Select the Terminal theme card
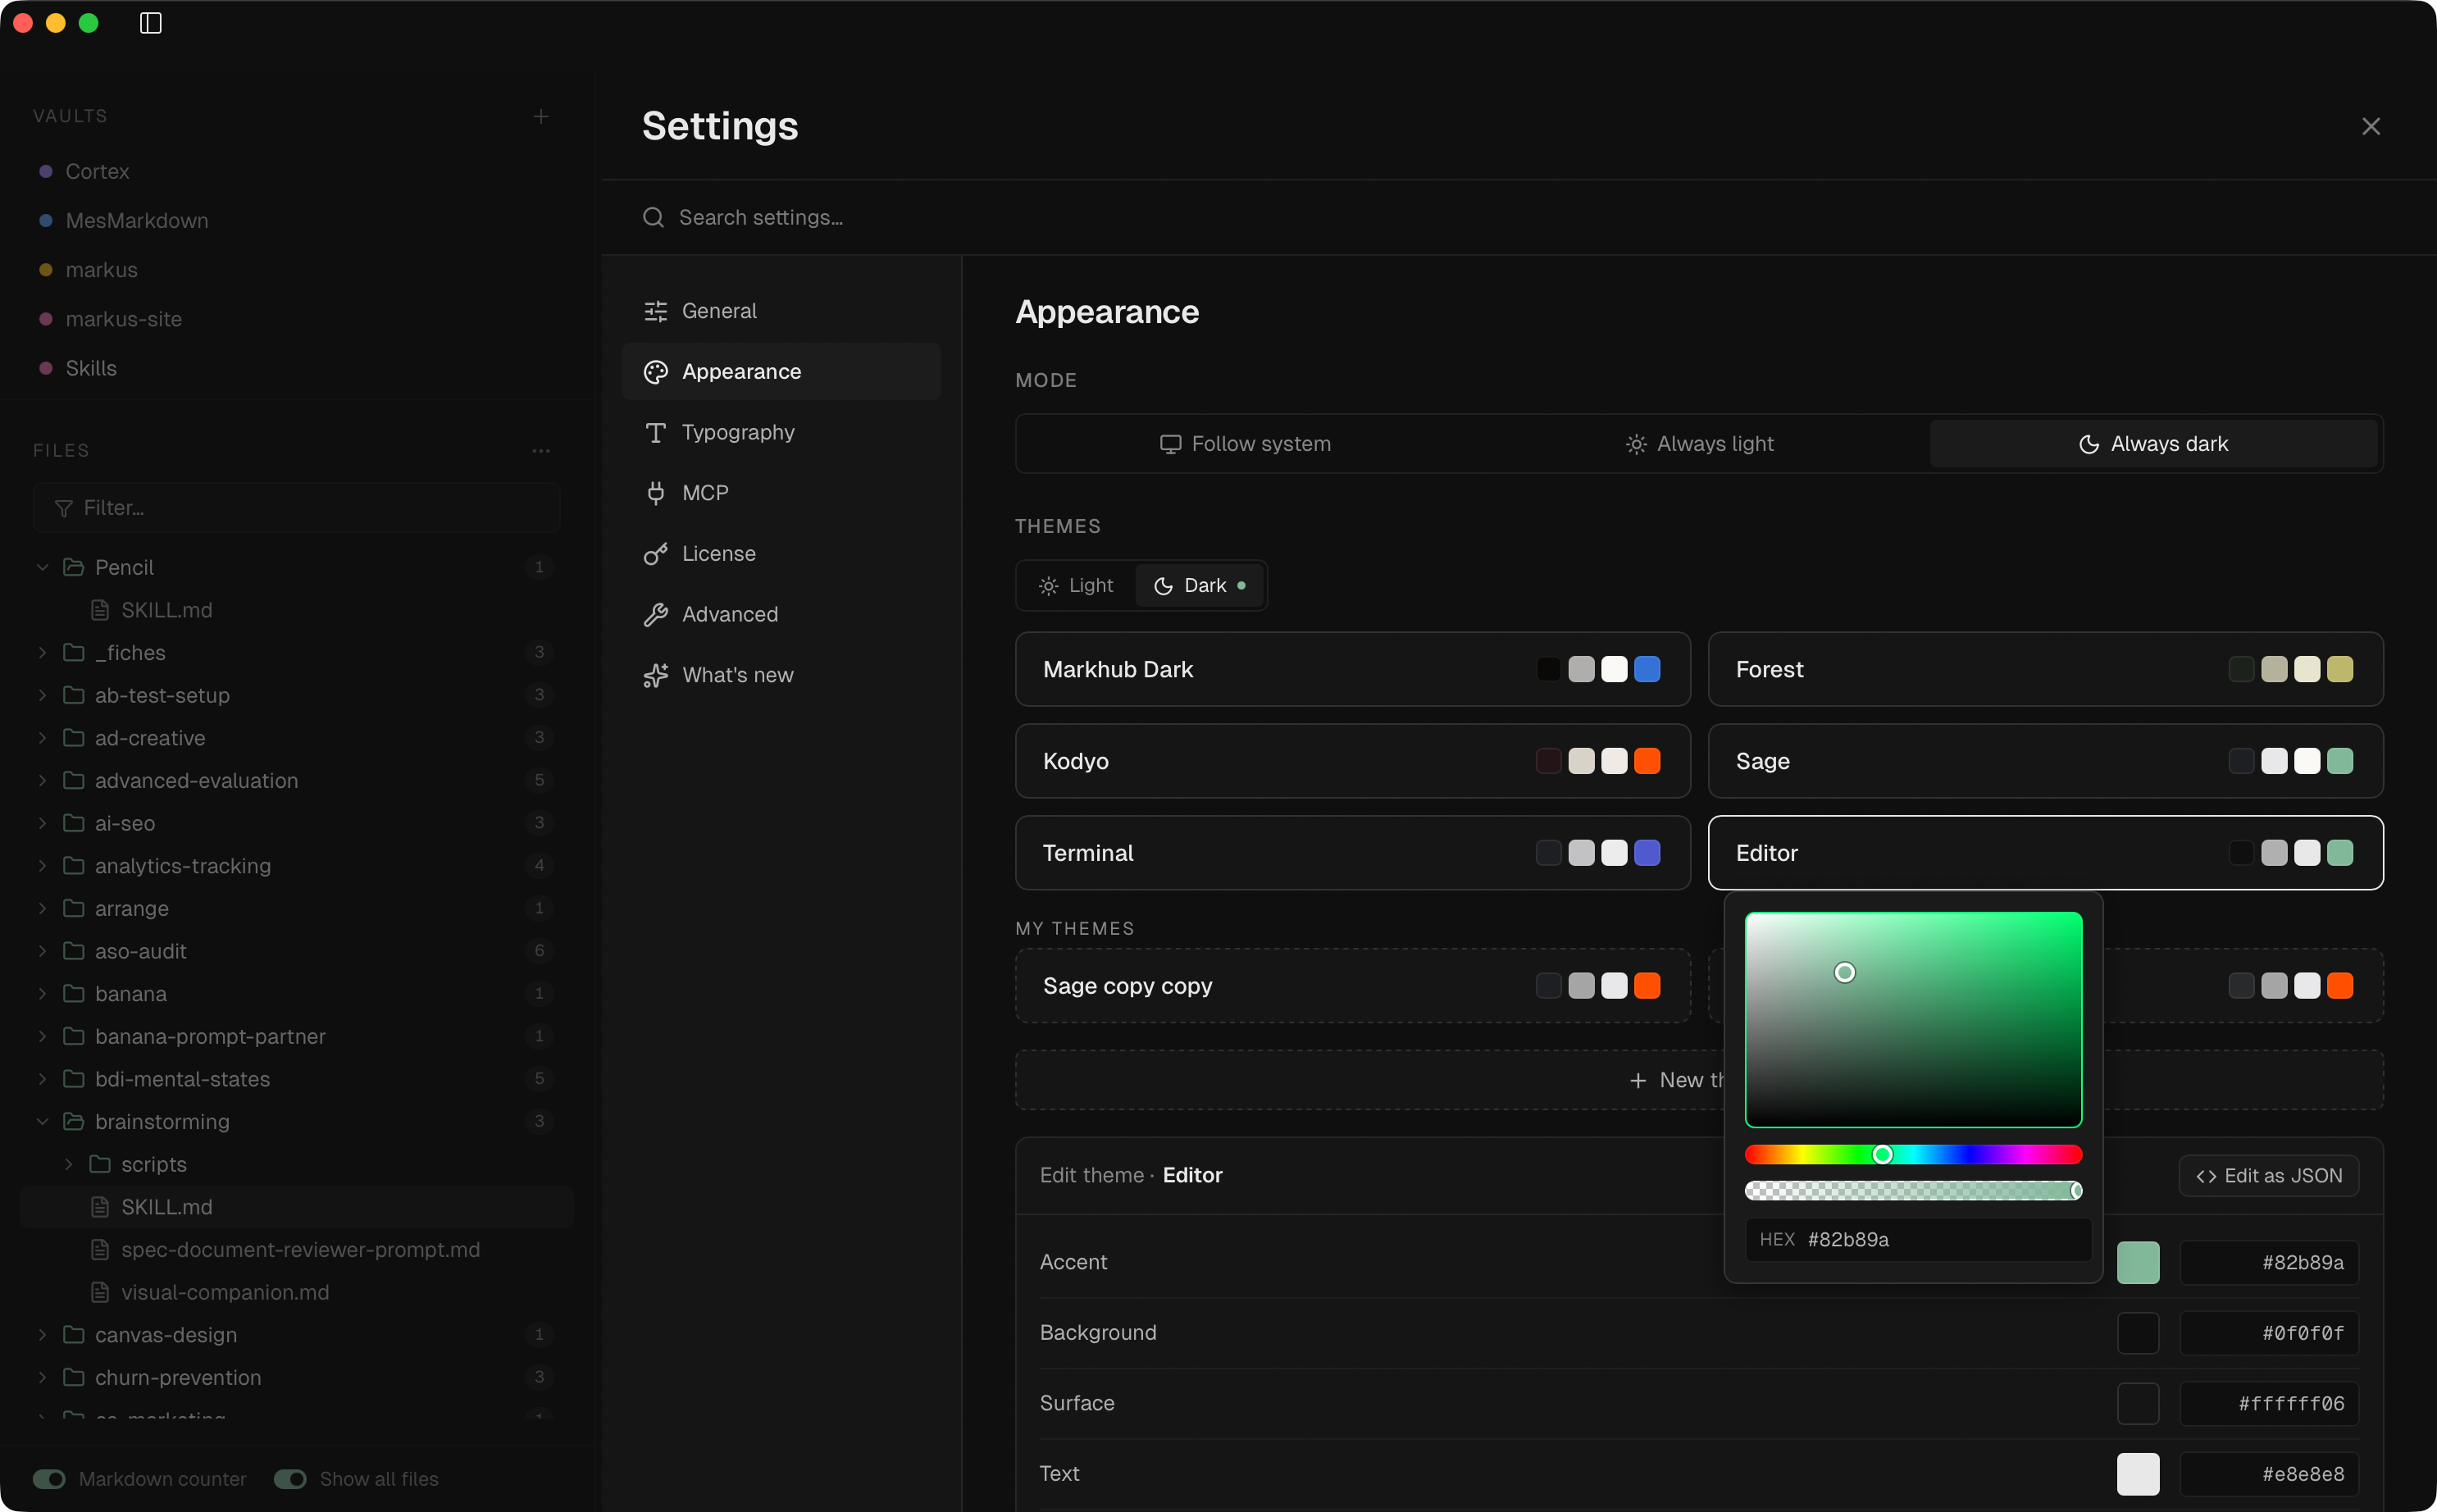 (1352, 853)
